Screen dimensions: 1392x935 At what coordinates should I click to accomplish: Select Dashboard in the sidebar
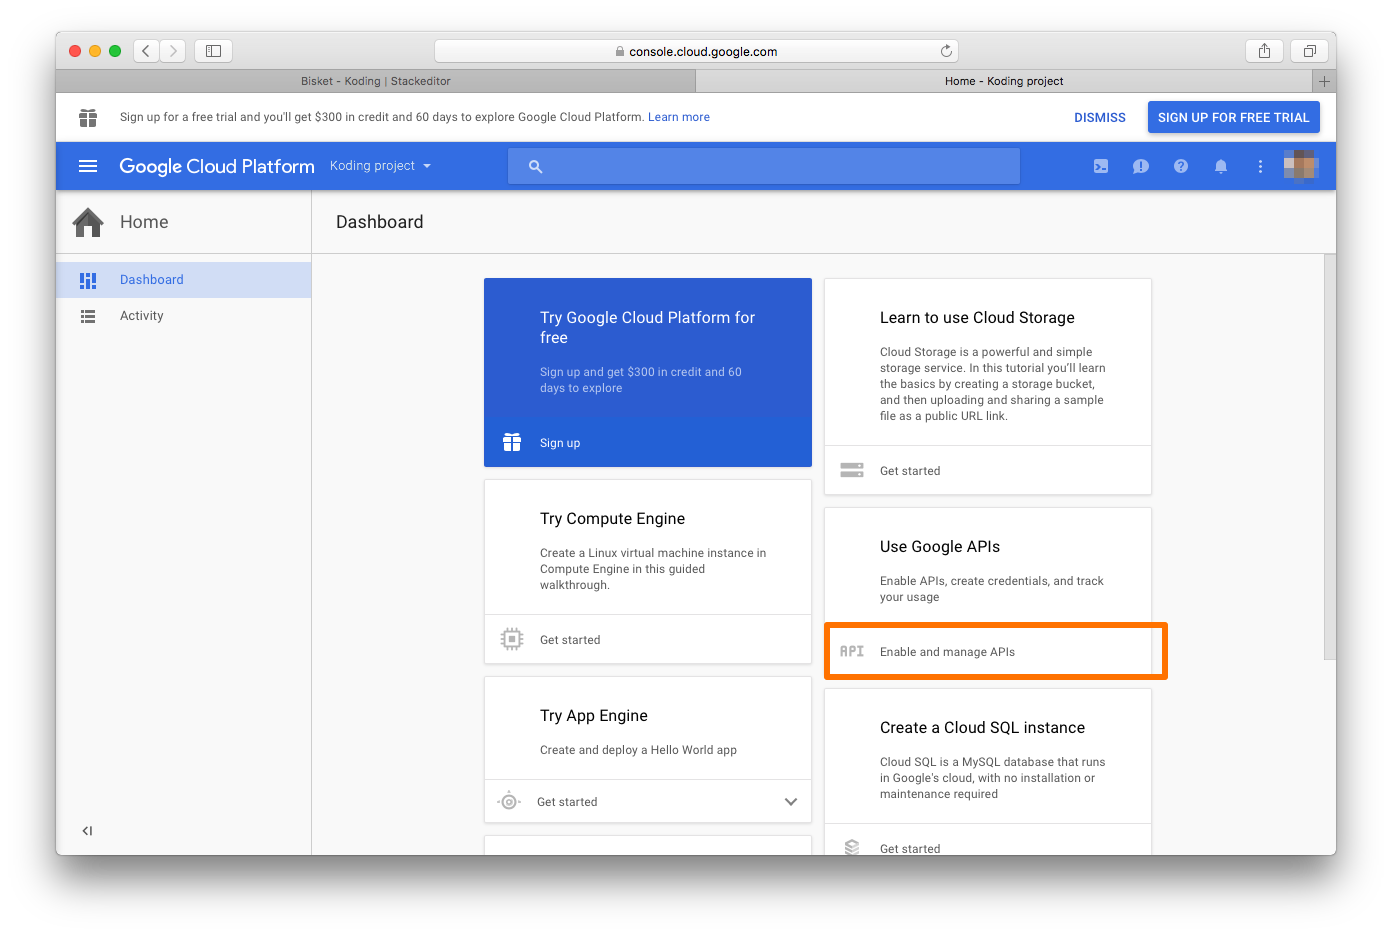184,280
